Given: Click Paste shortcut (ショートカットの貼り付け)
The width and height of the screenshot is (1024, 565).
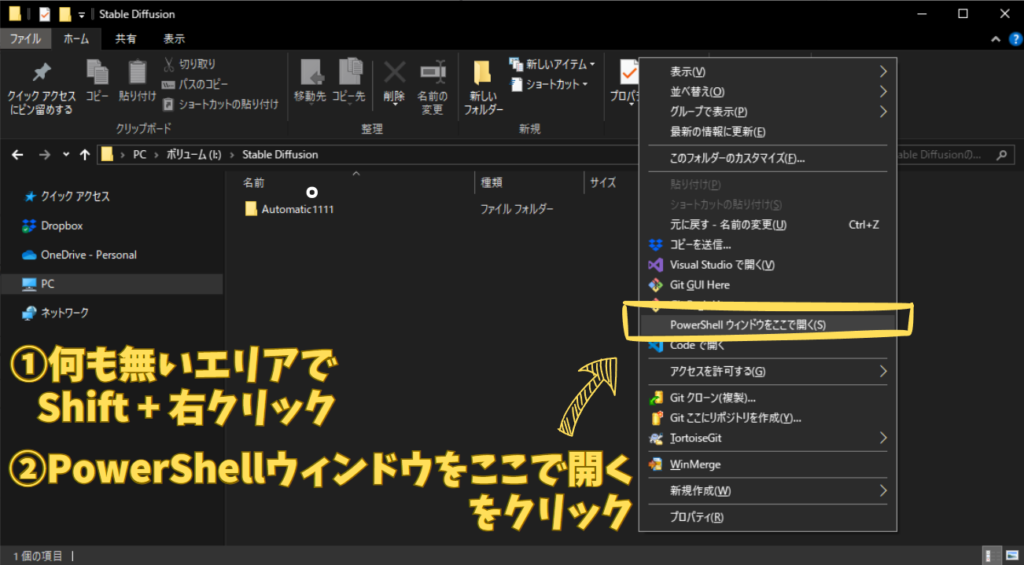Looking at the screenshot, I should click(x=220, y=104).
